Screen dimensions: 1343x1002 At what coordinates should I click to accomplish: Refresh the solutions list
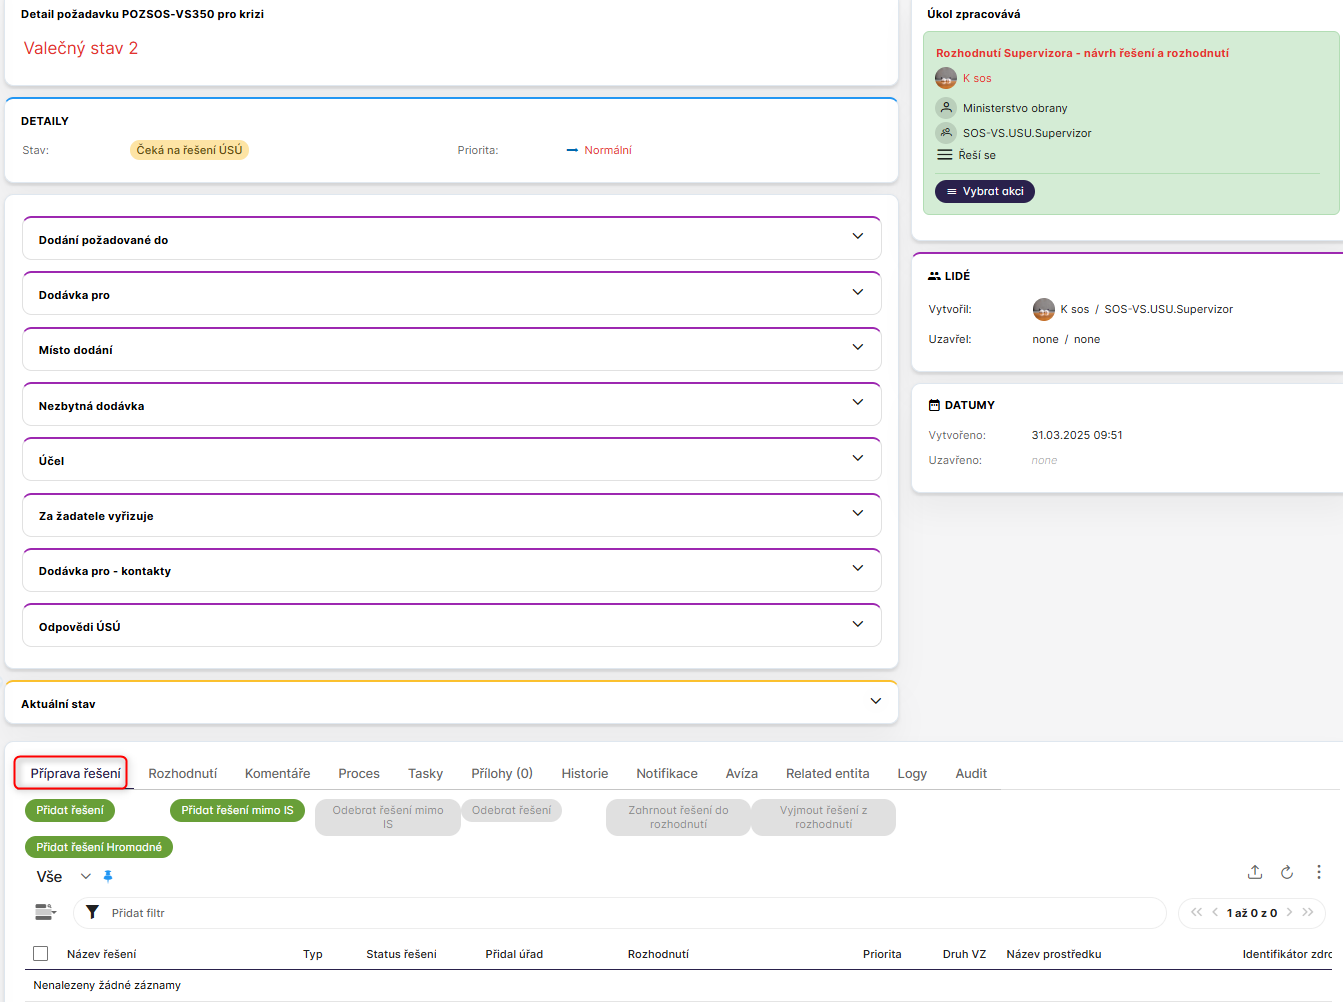pos(1287,872)
